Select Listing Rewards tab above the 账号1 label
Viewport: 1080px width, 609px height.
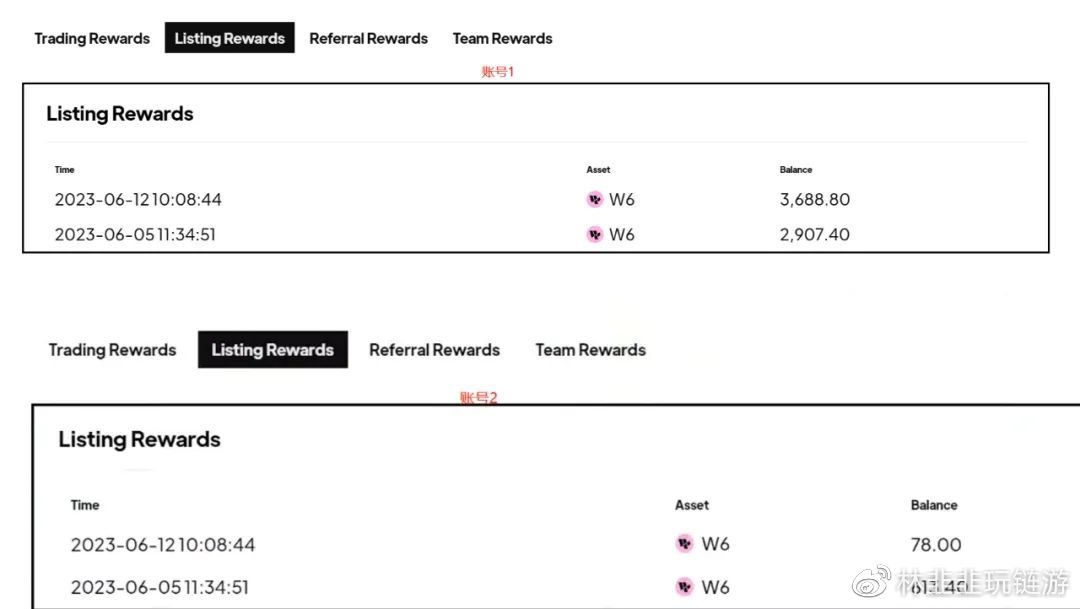pyautogui.click(x=229, y=38)
